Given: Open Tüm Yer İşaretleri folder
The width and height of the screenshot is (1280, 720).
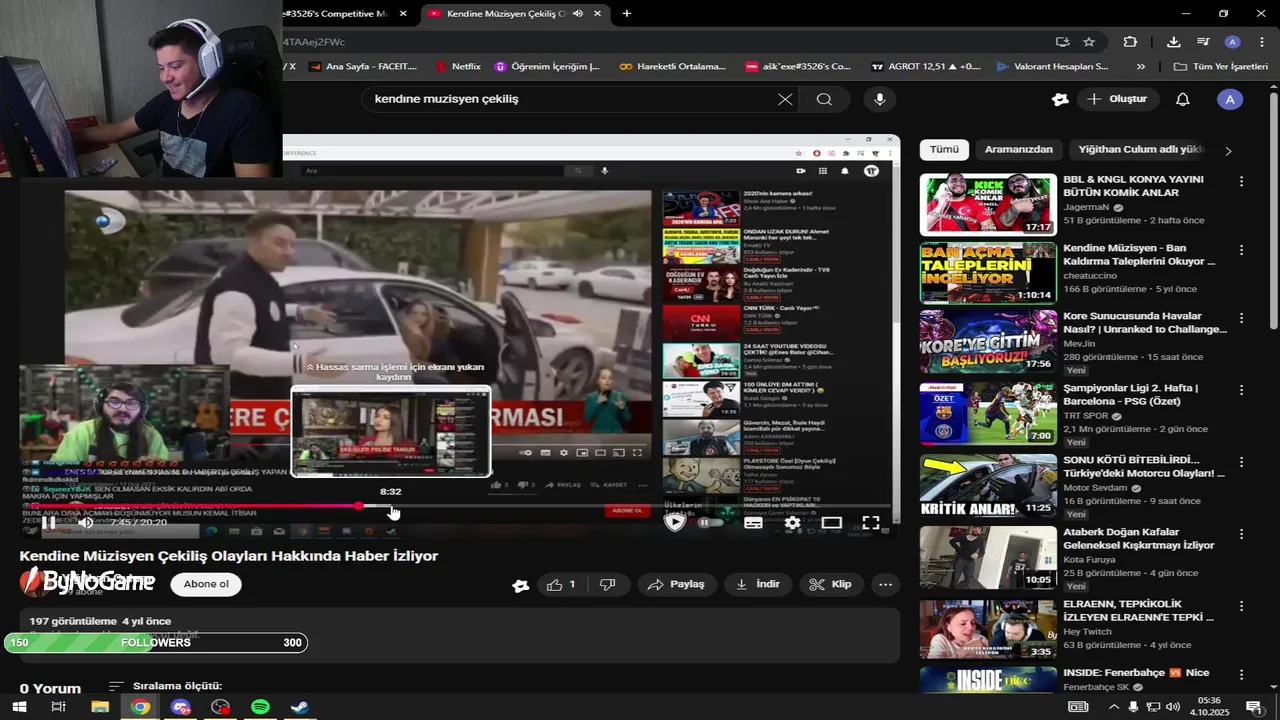Looking at the screenshot, I should coord(1221,67).
